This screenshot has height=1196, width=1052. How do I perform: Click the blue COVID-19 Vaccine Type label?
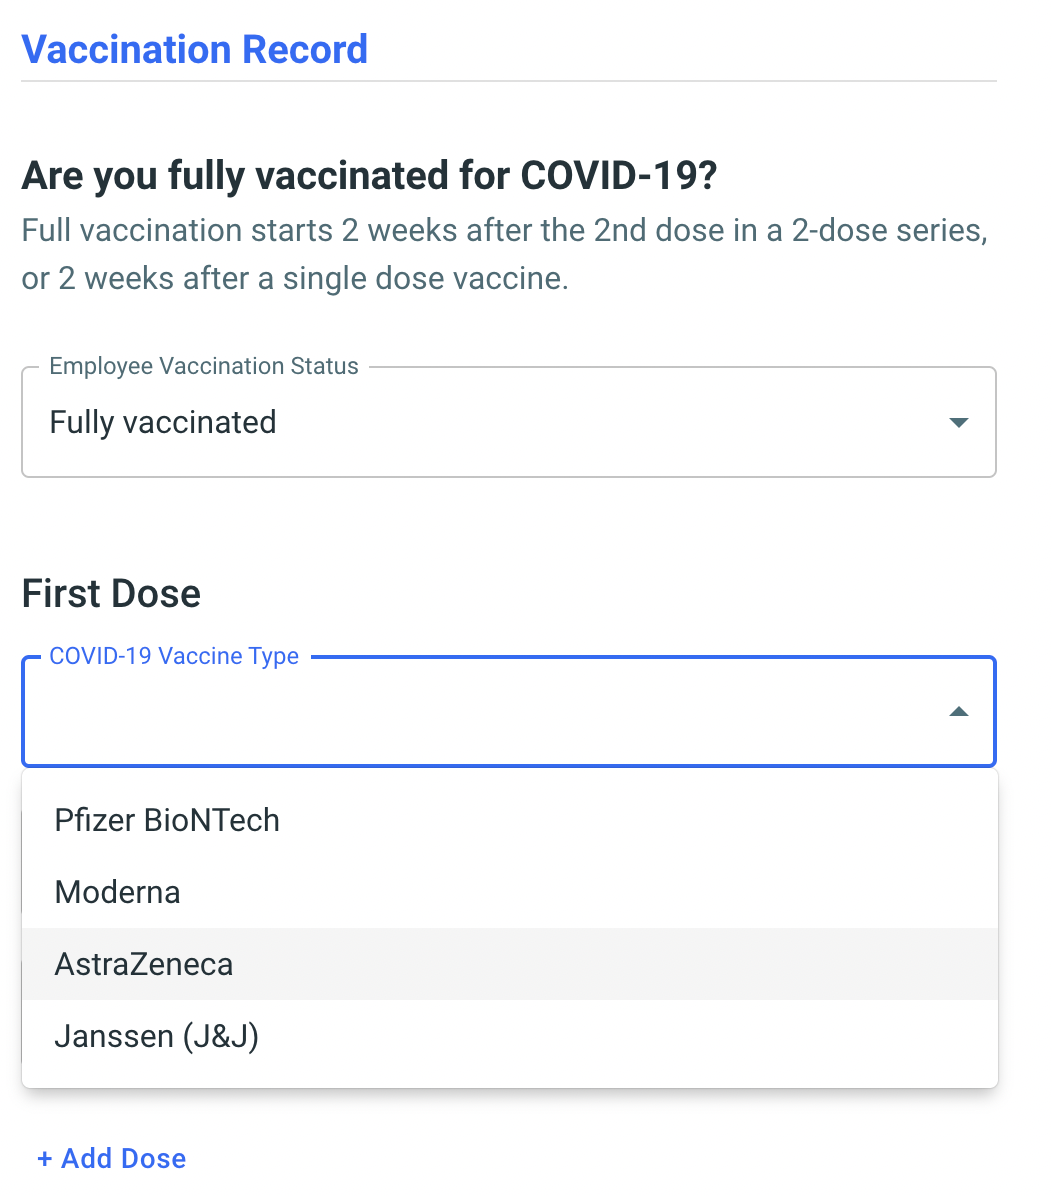[x=174, y=656]
